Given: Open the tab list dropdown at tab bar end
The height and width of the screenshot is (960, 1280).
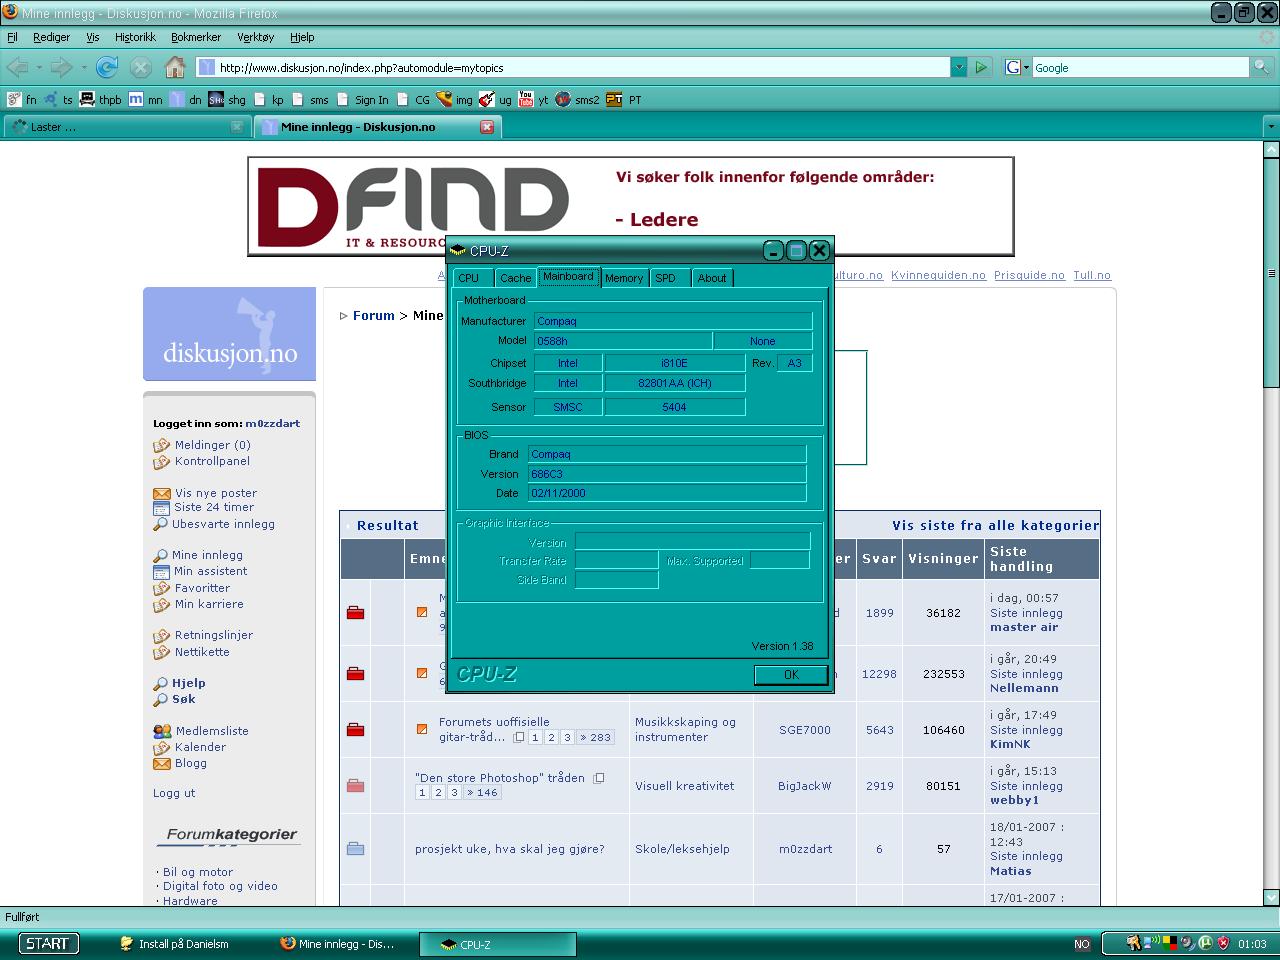Looking at the screenshot, I should coord(1271,127).
